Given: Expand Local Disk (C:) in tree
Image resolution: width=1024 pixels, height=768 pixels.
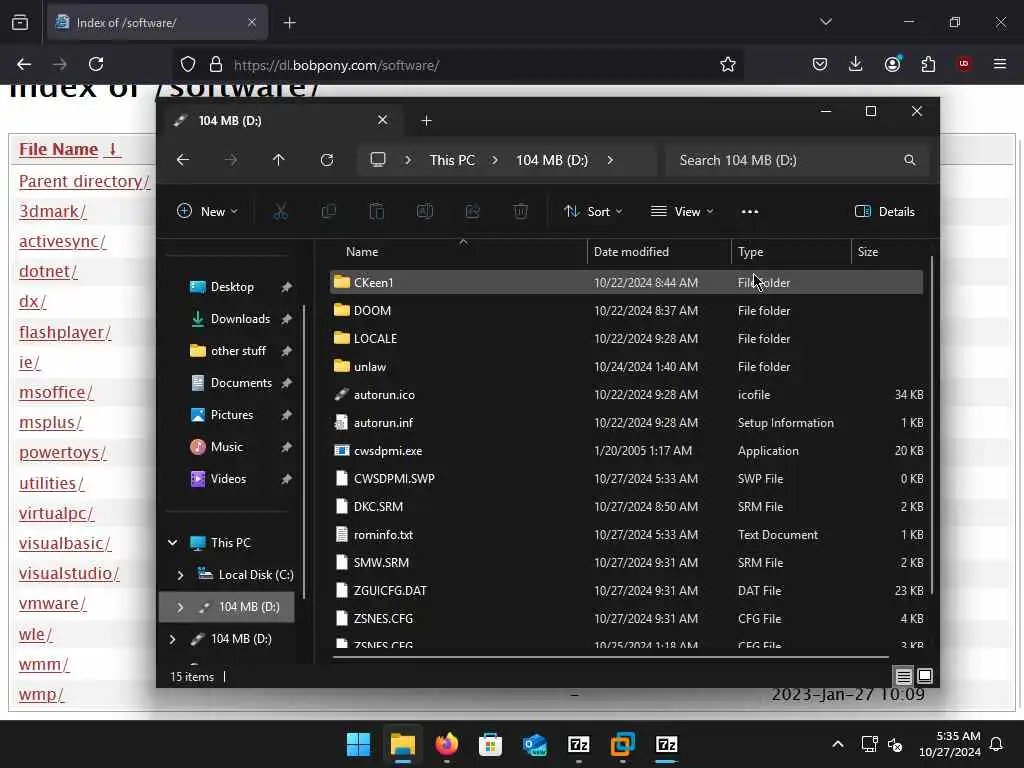Looking at the screenshot, I should 180,575.
